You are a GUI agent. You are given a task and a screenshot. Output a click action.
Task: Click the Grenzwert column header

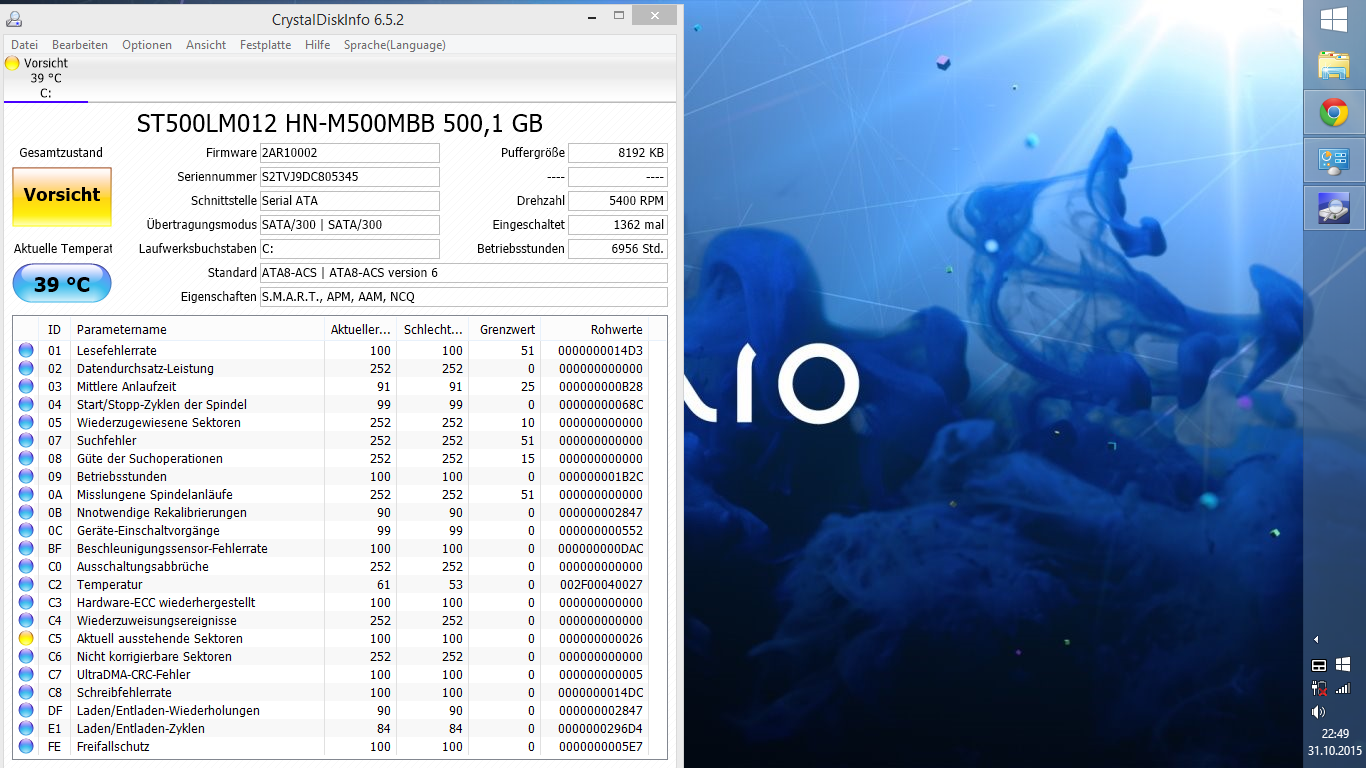pos(505,329)
